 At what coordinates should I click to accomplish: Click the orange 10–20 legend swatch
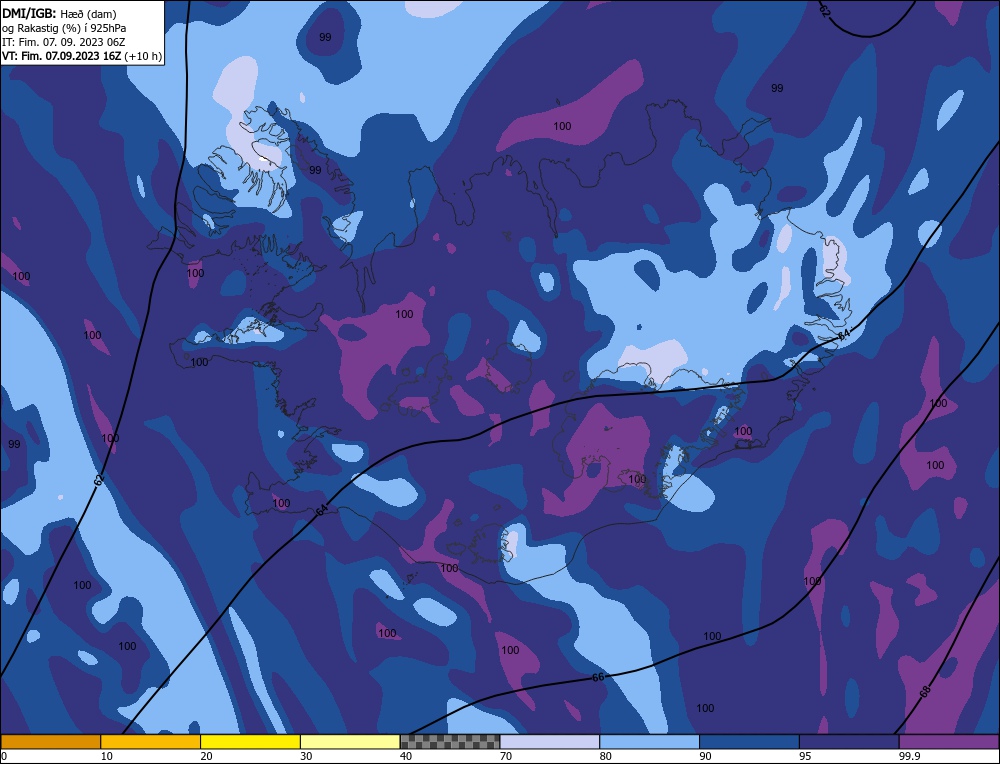tap(151, 742)
